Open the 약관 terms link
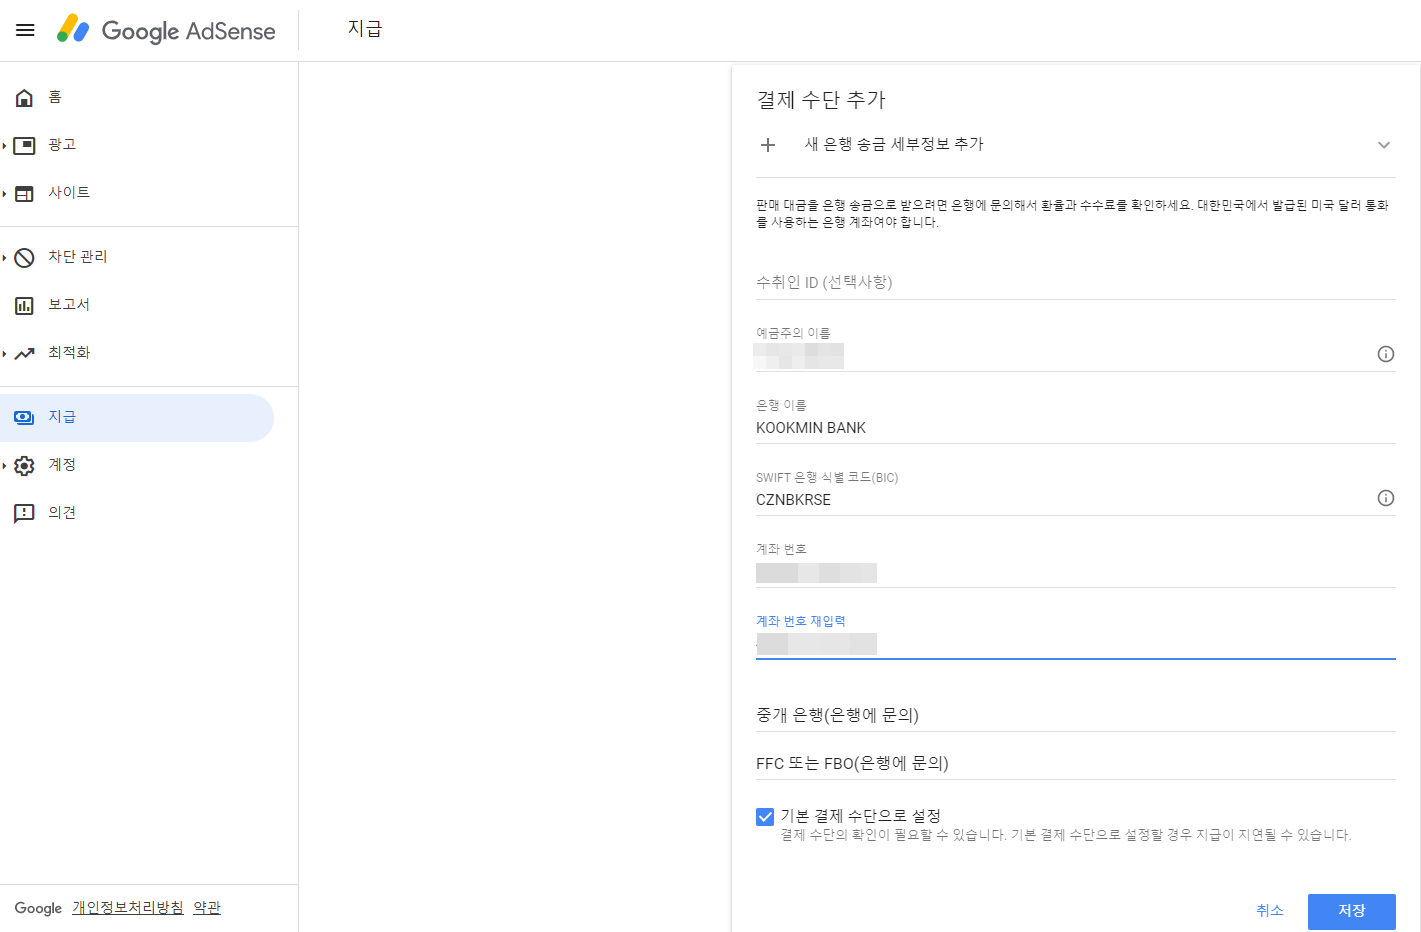This screenshot has height=932, width=1421. point(207,908)
